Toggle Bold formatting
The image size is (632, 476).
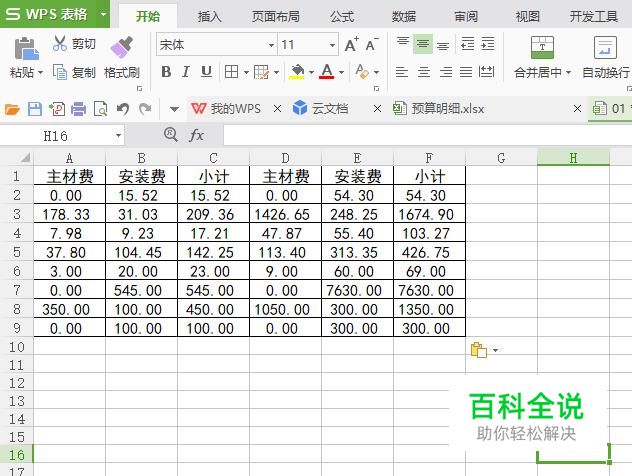(x=166, y=72)
